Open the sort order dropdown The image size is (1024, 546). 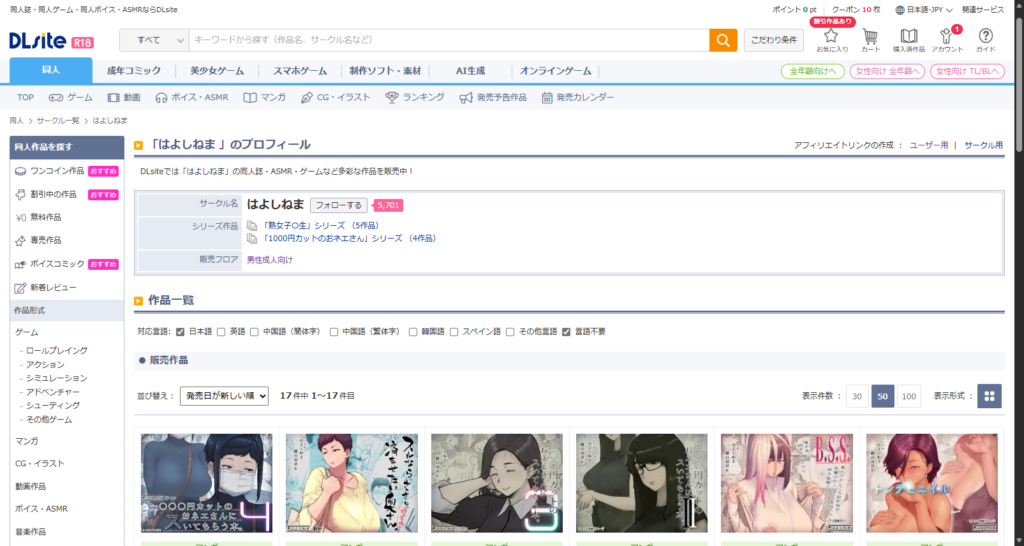pos(224,396)
